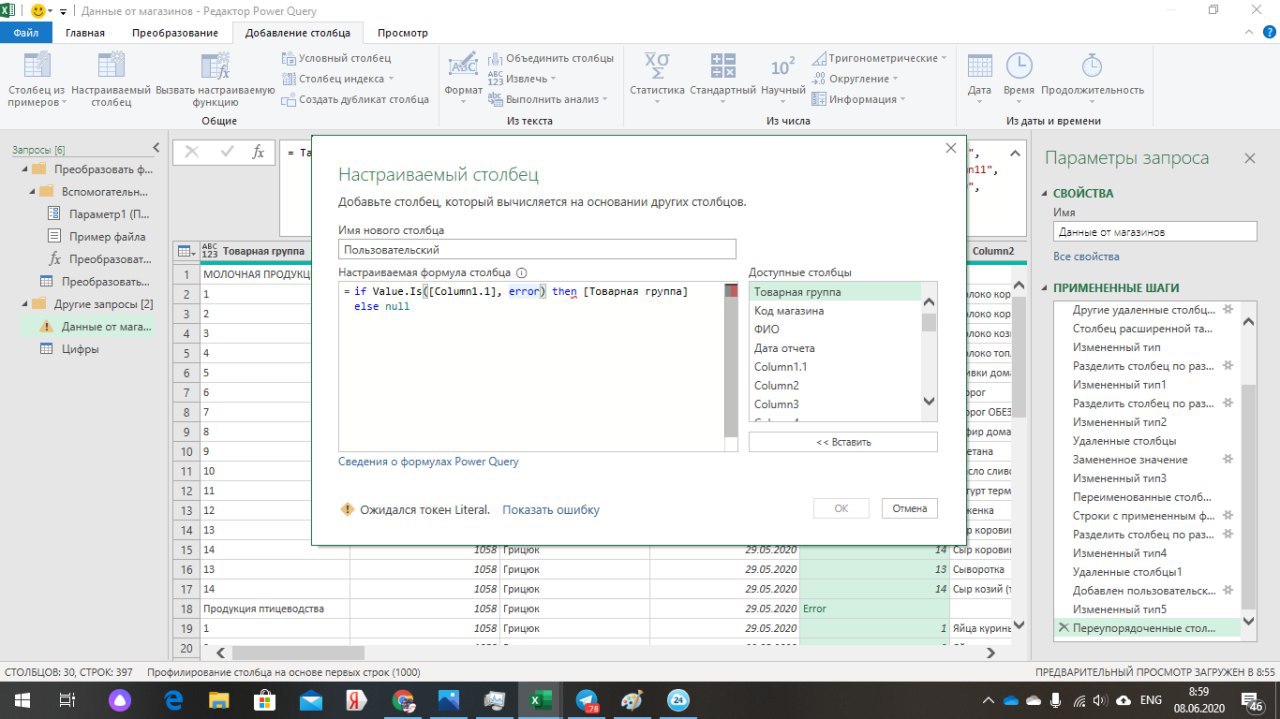Click the Время clock icon
1280x719 pixels.
(1019, 66)
